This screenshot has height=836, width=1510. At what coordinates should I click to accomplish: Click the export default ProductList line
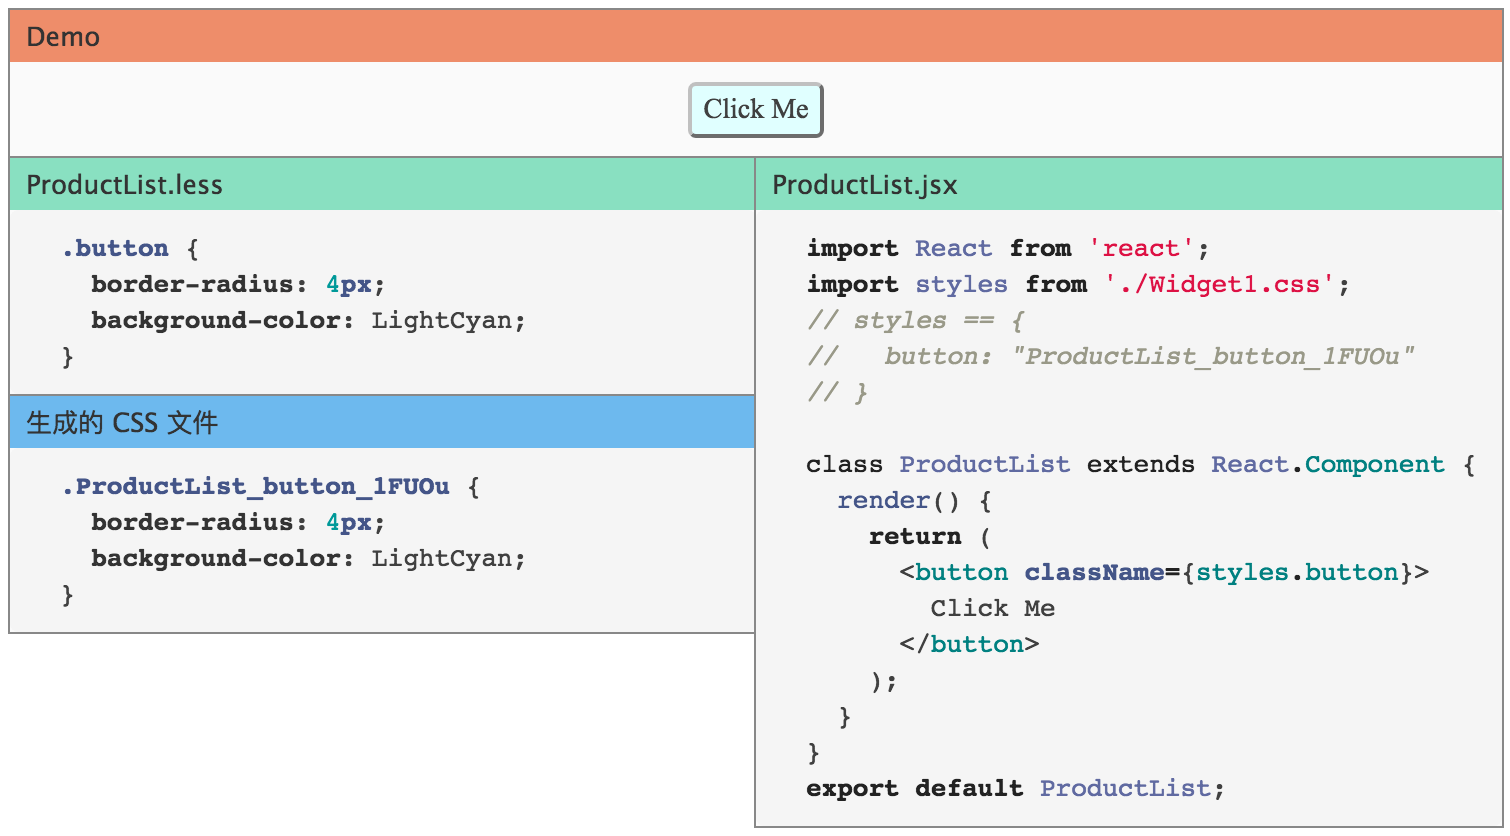(1015, 789)
